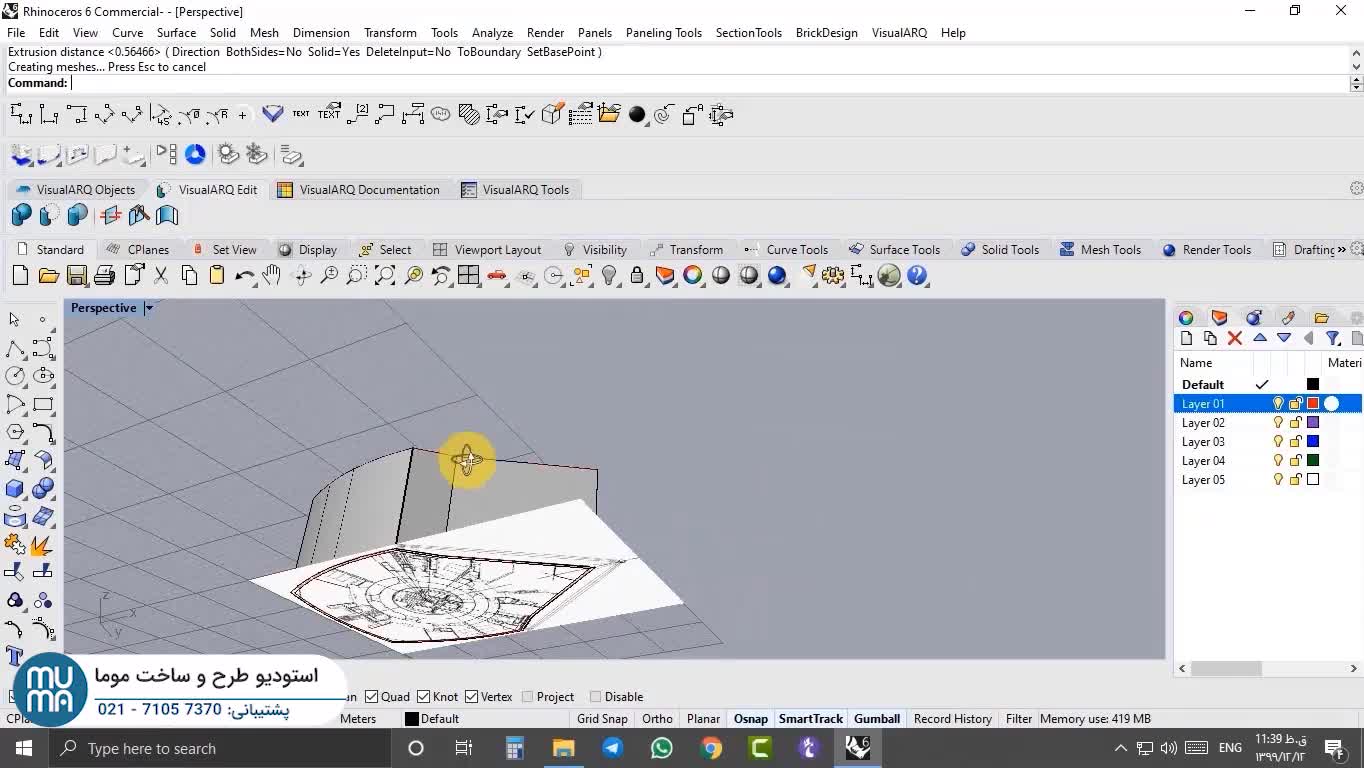This screenshot has height=768, width=1364.
Task: Select the Pan hand tool
Action: click(272, 276)
